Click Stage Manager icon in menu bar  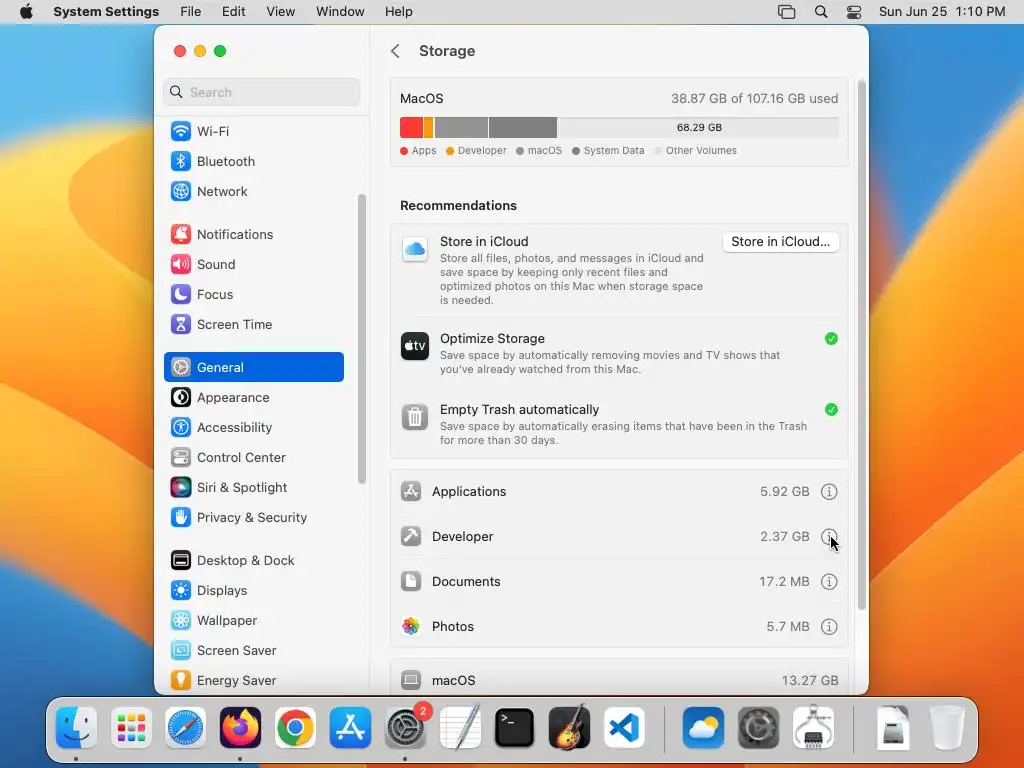786,12
